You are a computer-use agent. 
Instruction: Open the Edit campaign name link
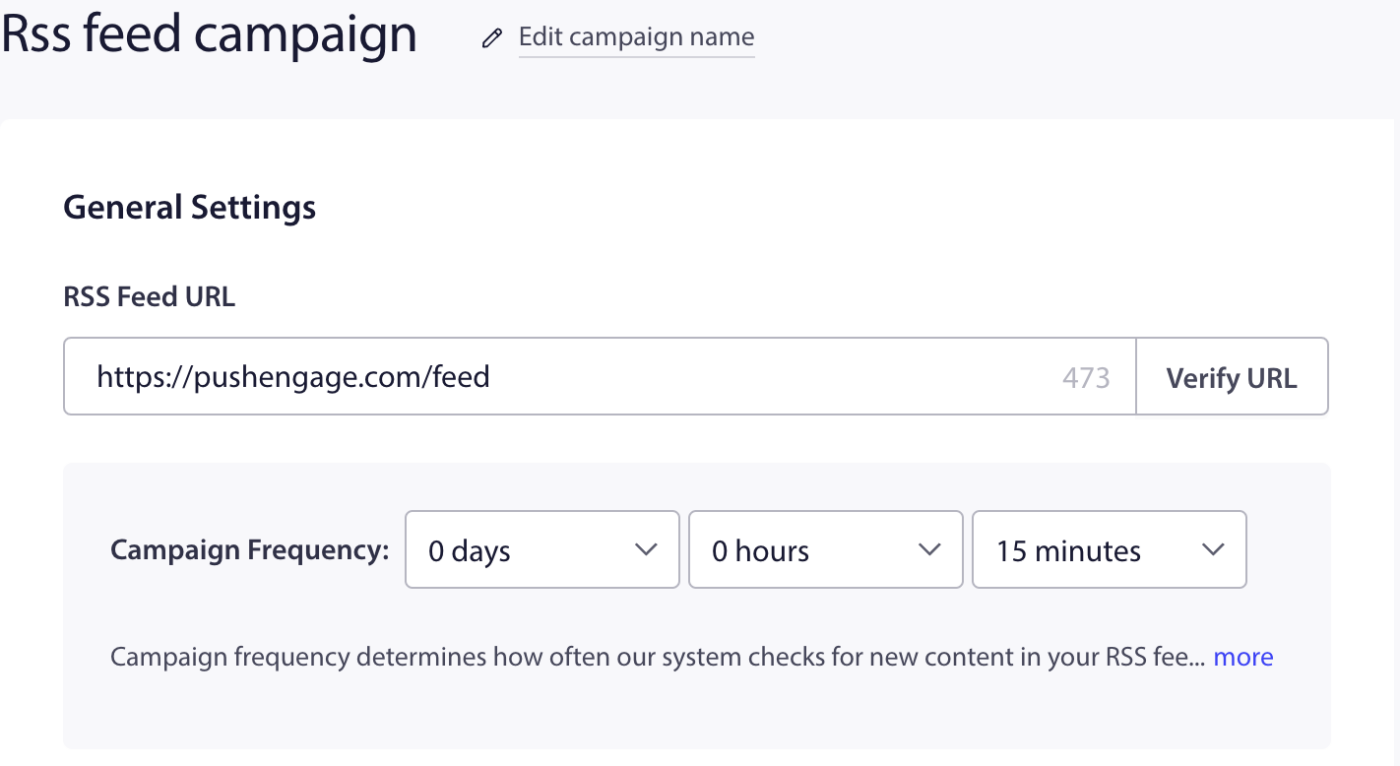[636, 38]
